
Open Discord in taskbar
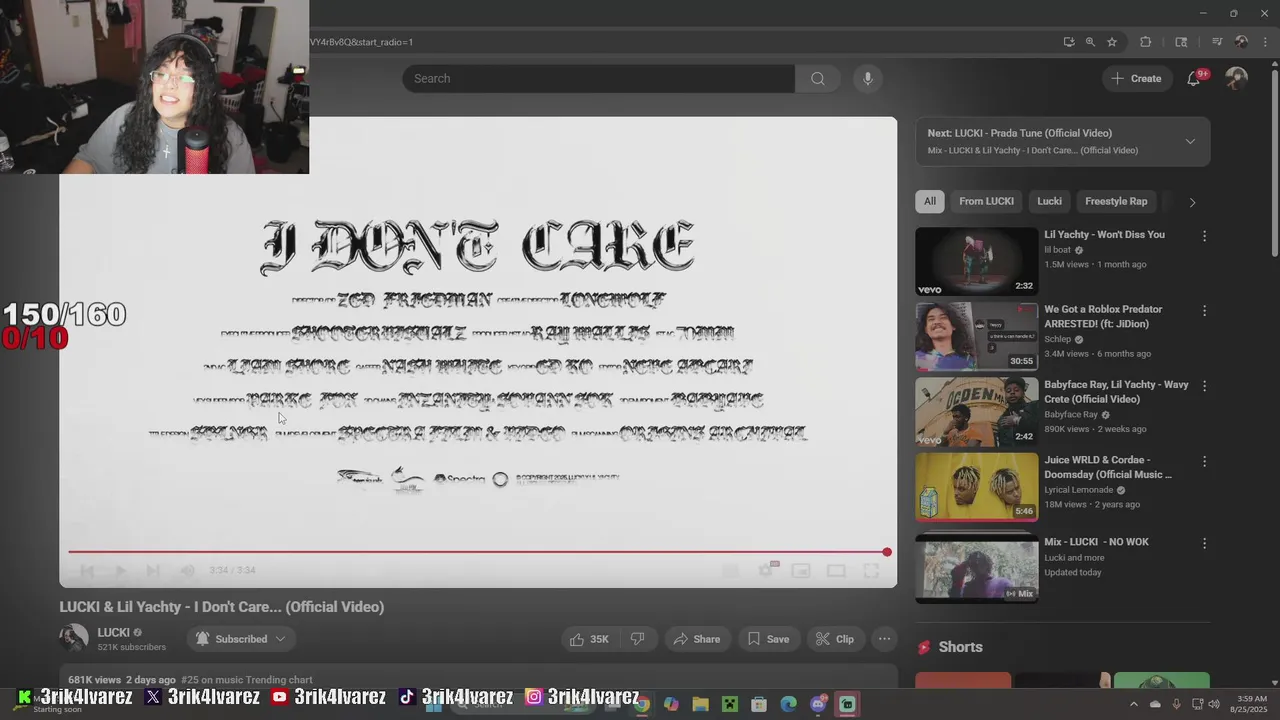click(818, 704)
